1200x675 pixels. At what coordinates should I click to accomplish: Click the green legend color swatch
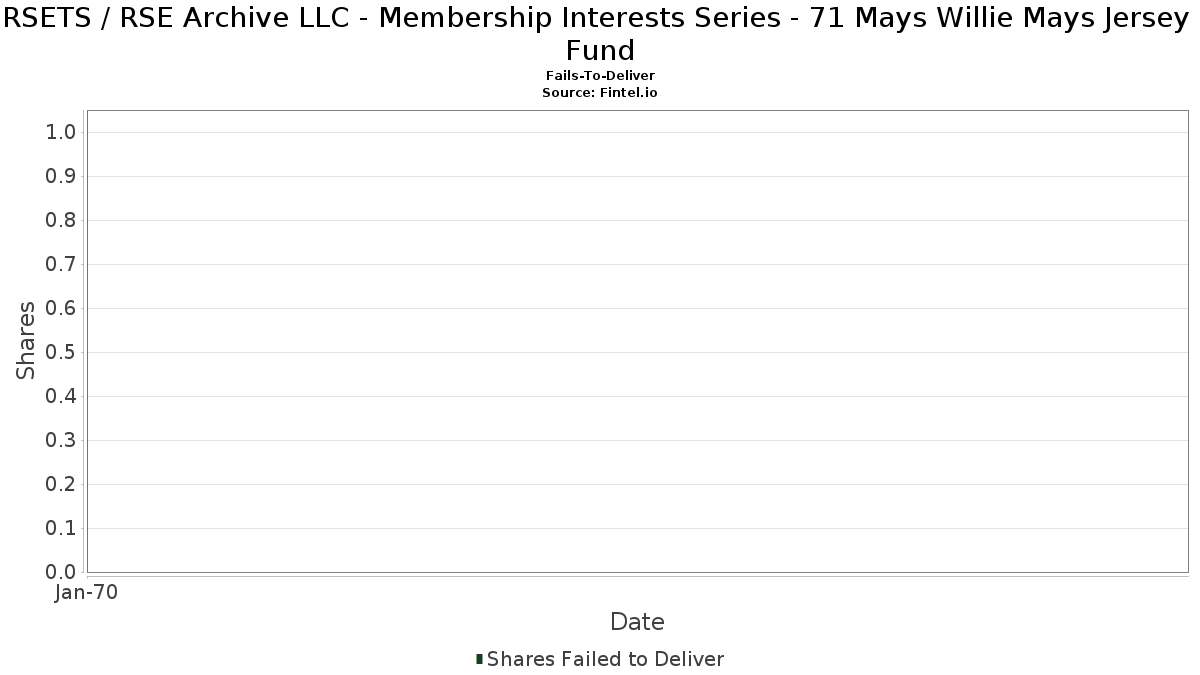[x=479, y=658]
